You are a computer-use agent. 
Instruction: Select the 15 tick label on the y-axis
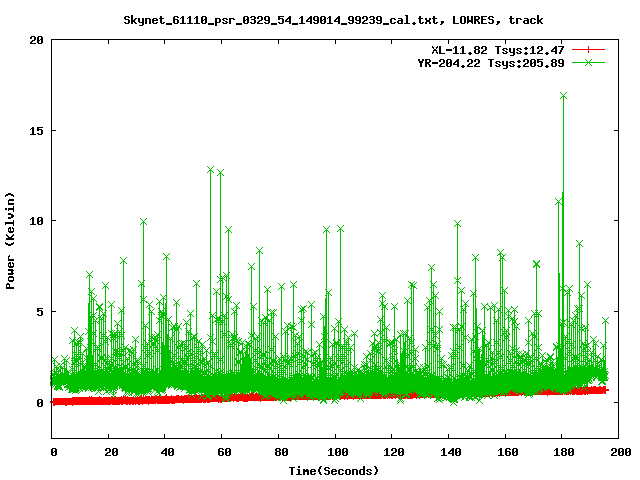[x=36, y=130]
